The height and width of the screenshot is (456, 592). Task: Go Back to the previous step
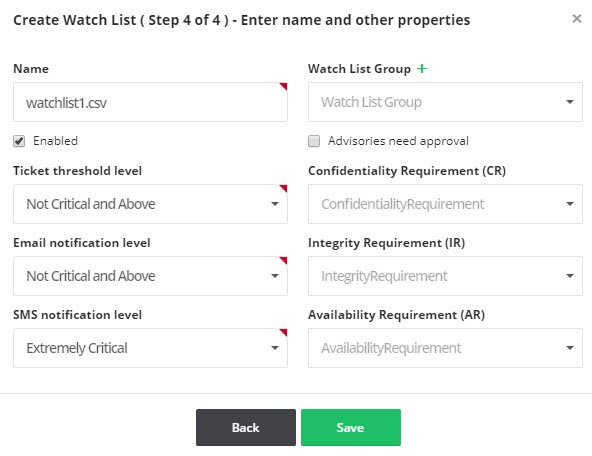246,427
